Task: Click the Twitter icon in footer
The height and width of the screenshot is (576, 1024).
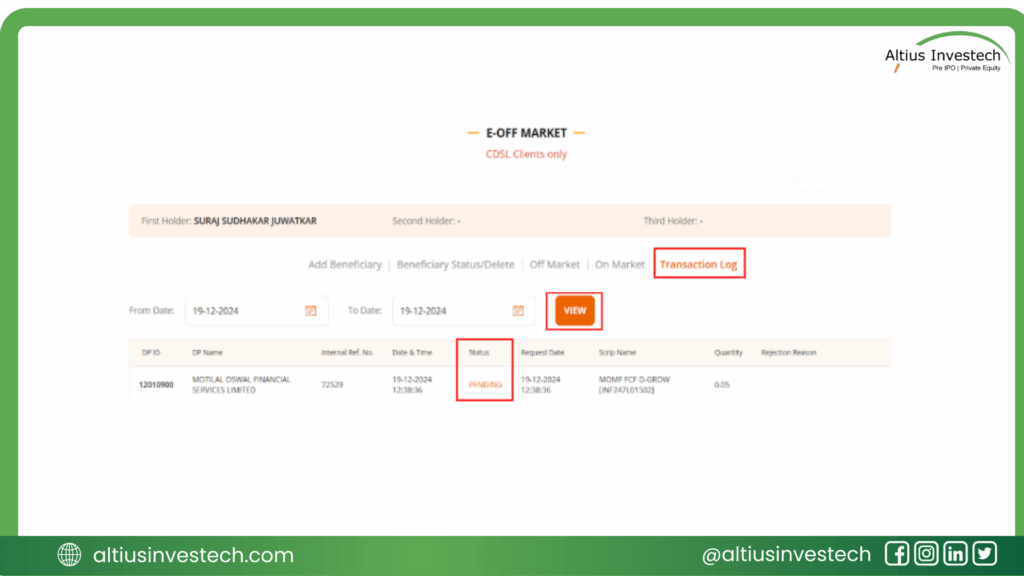Action: (x=985, y=554)
